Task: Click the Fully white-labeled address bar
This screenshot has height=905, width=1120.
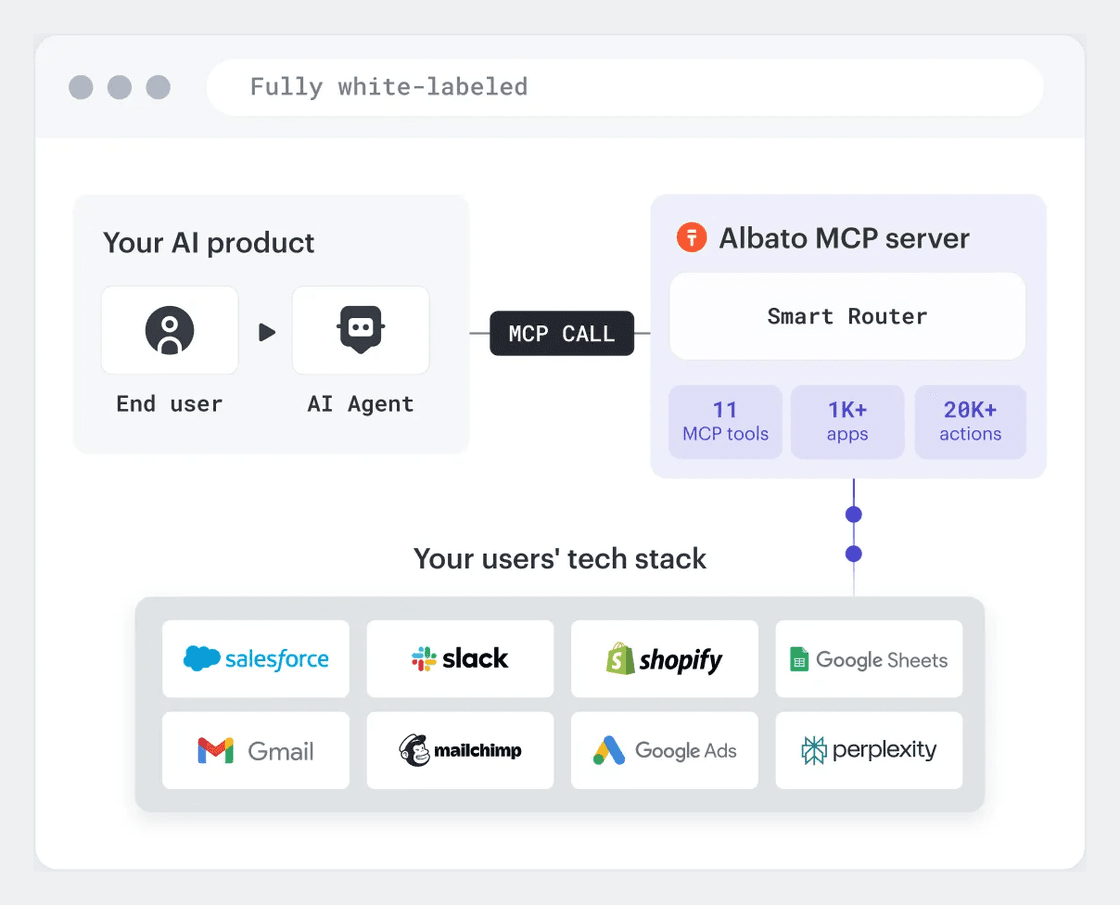Action: (625, 87)
